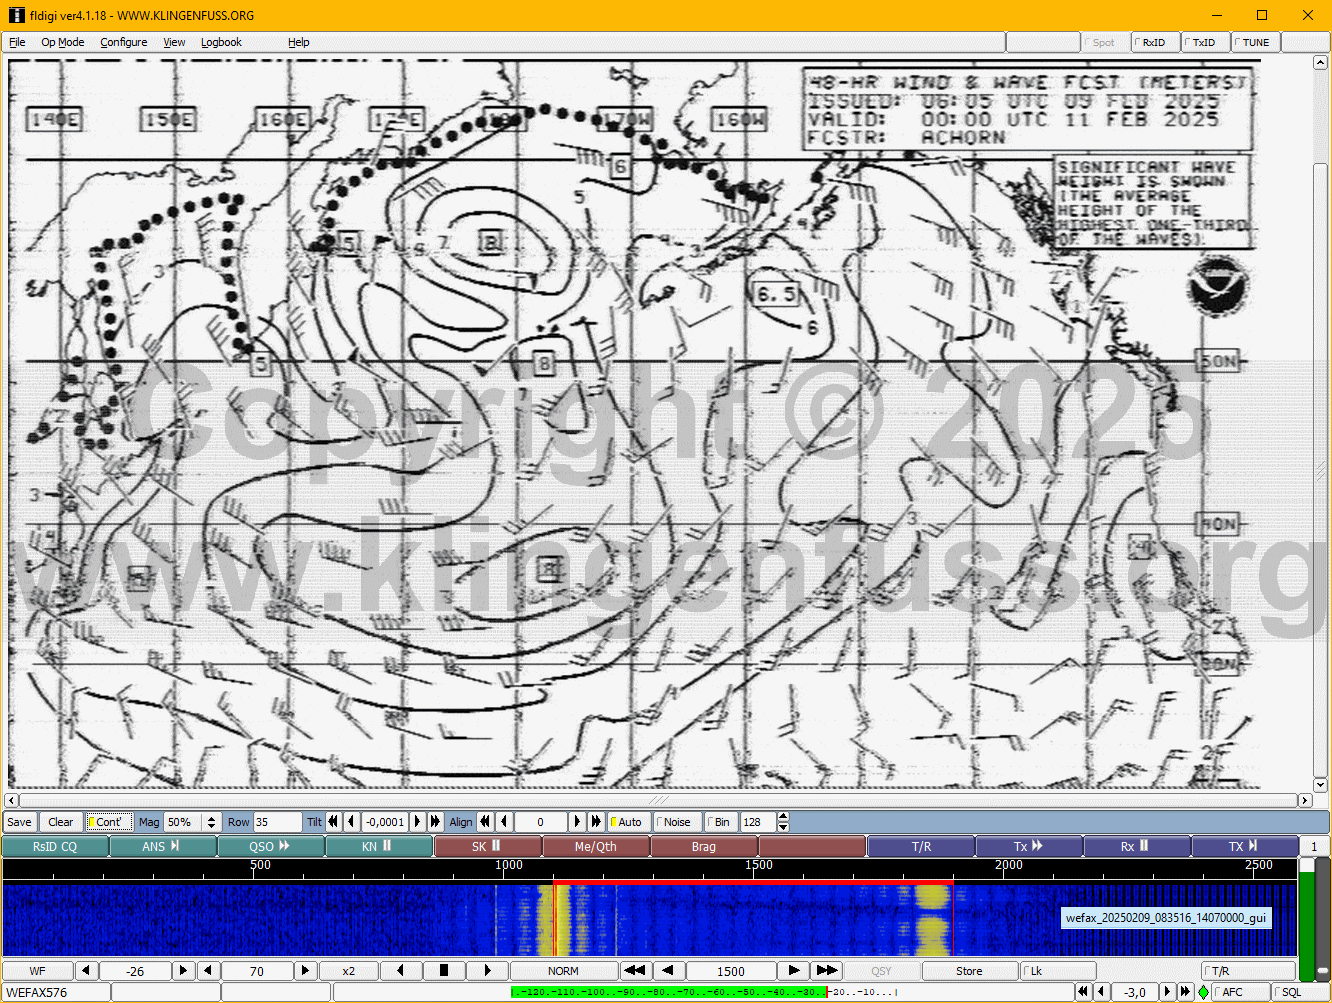Click the Save image button

tap(19, 822)
